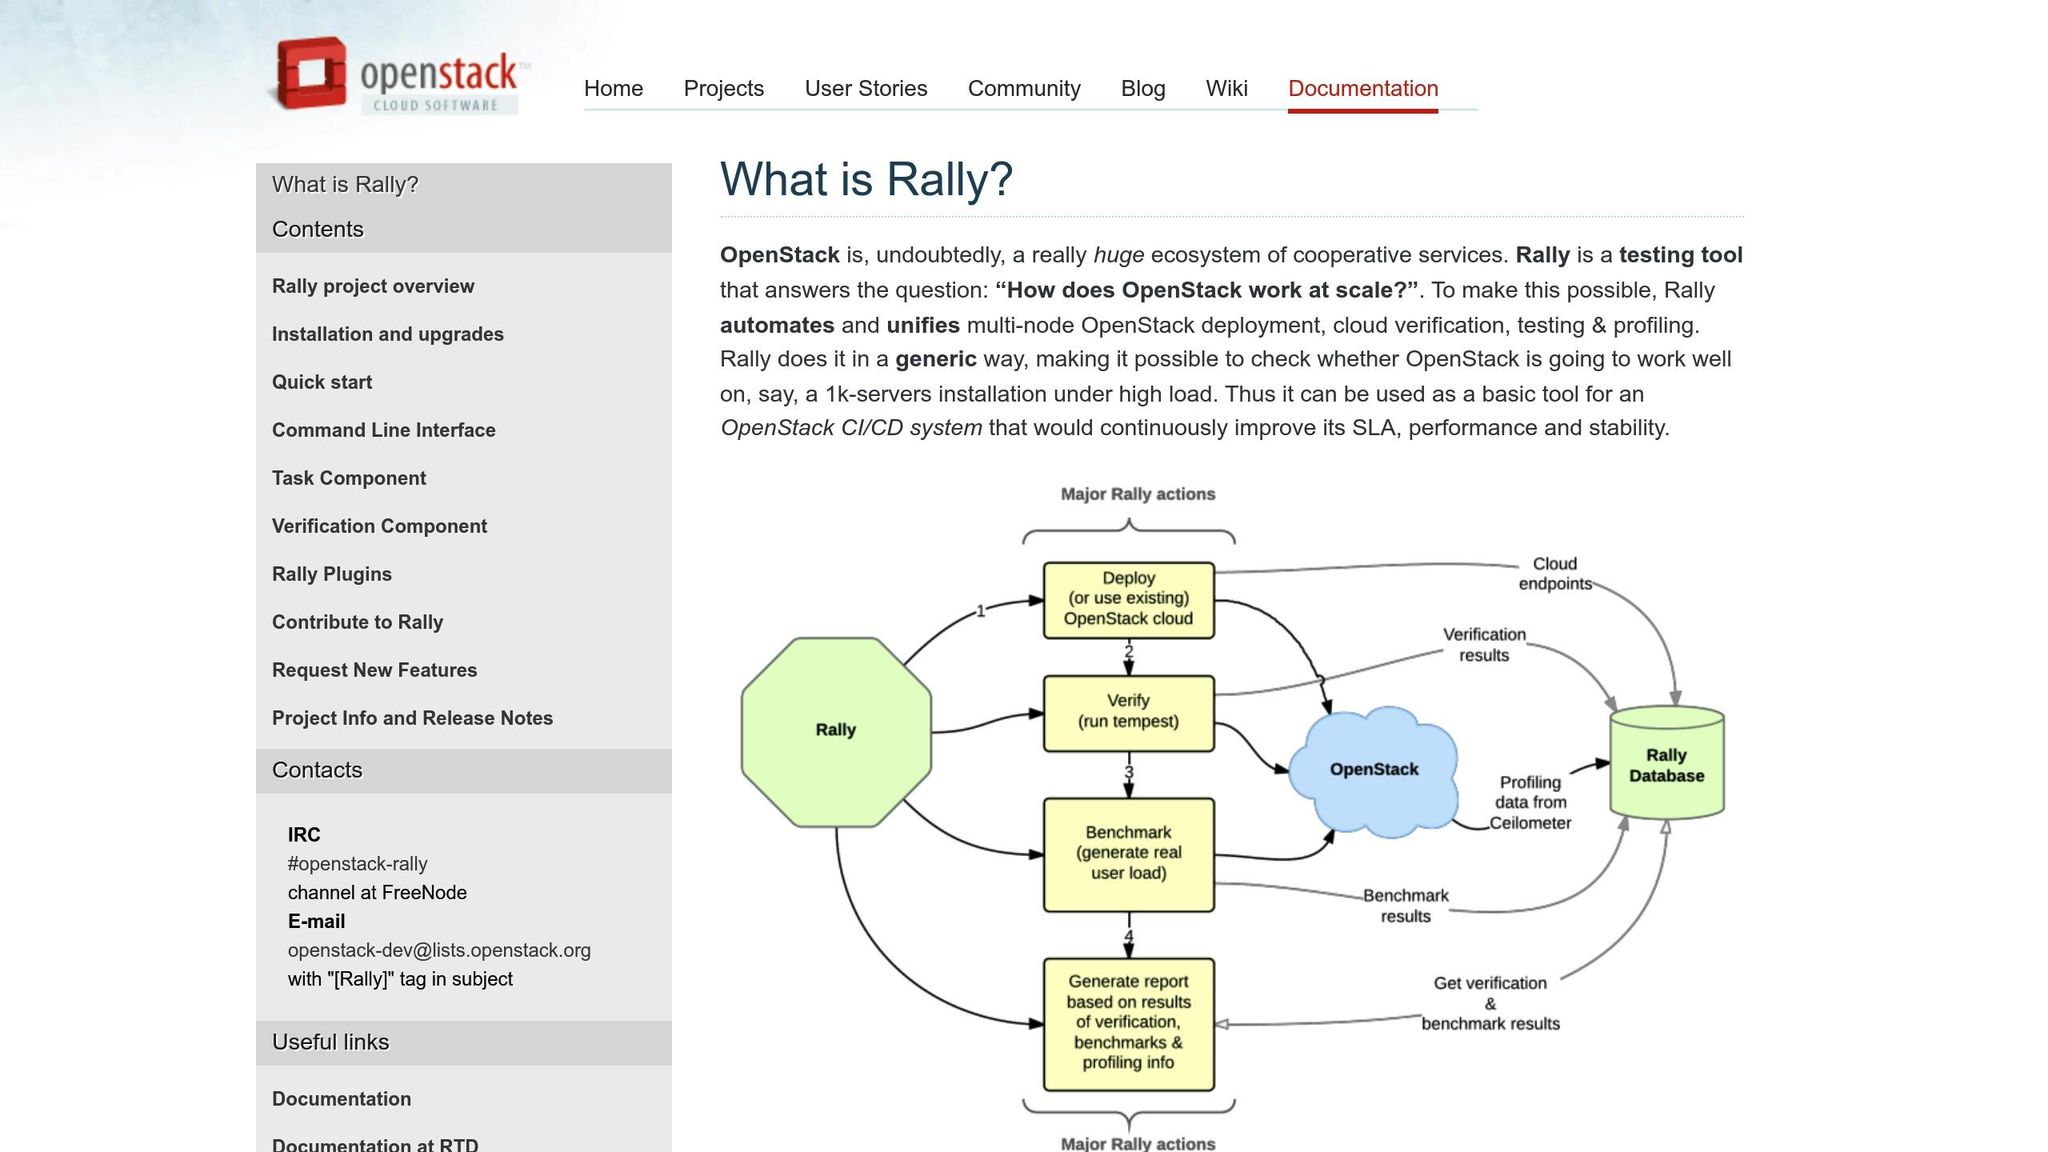2048x1152 pixels.
Task: Go to Projects in navigation
Action: (724, 88)
